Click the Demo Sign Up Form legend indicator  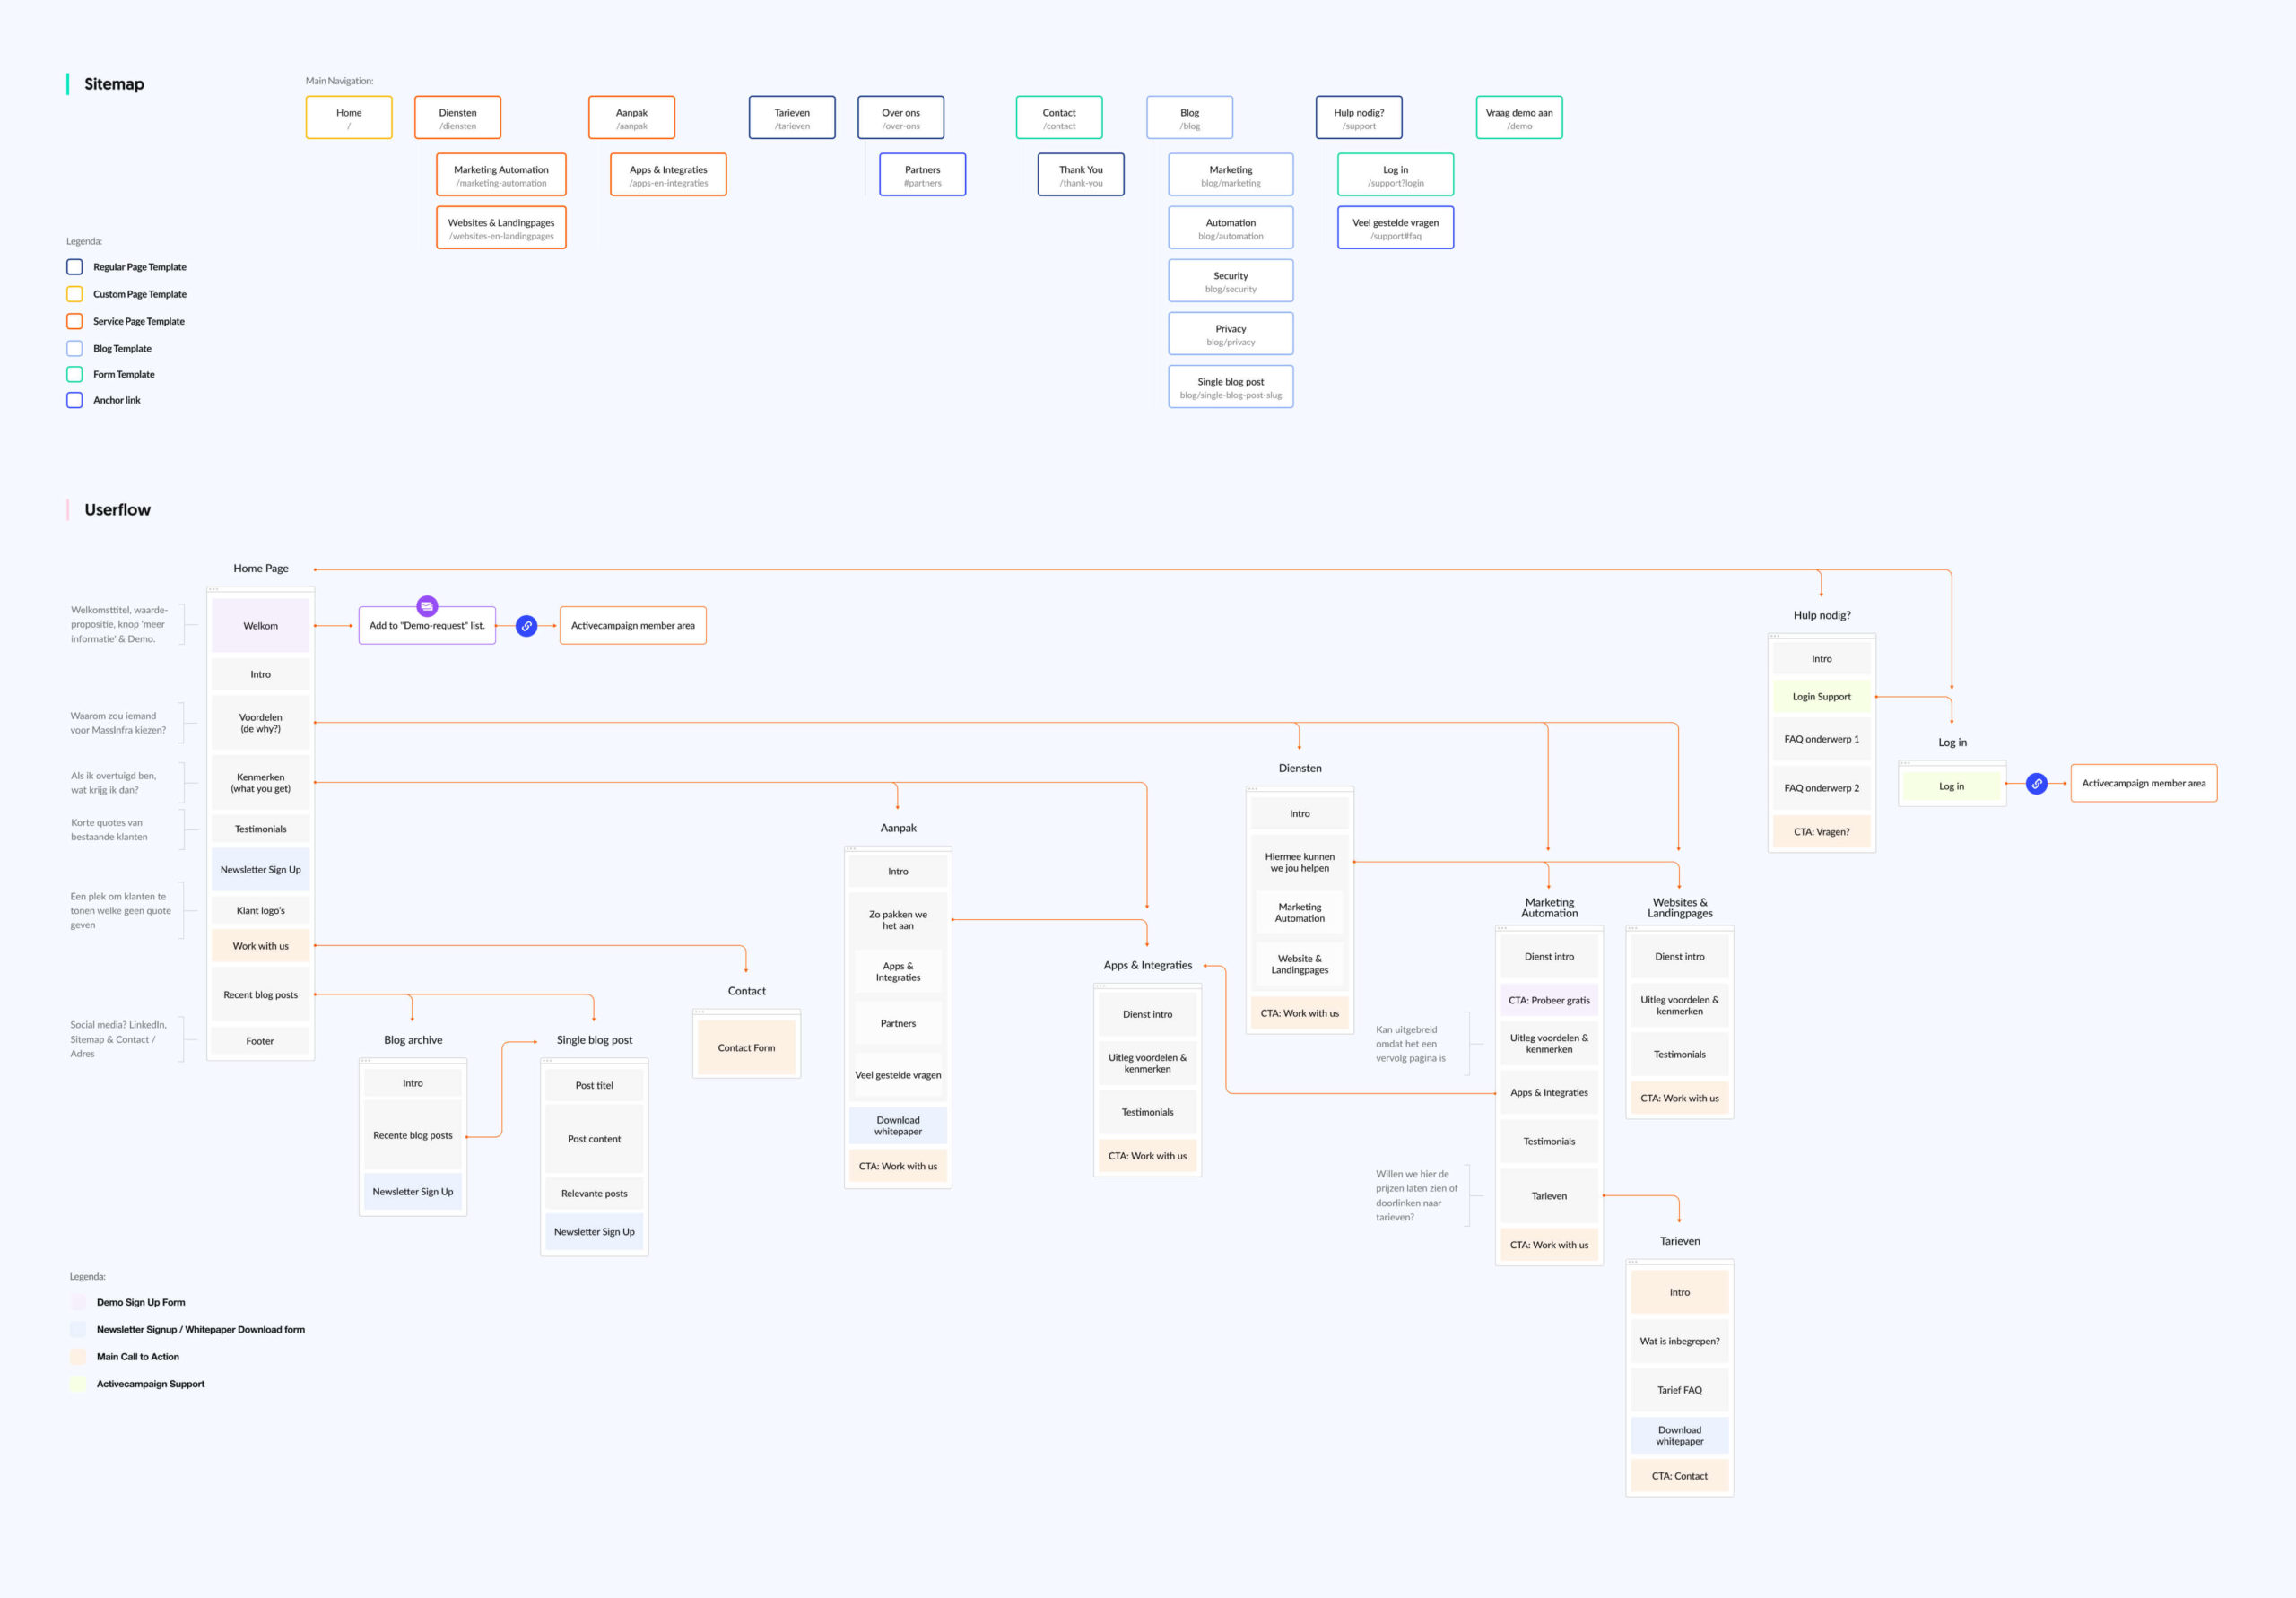pos(77,1301)
